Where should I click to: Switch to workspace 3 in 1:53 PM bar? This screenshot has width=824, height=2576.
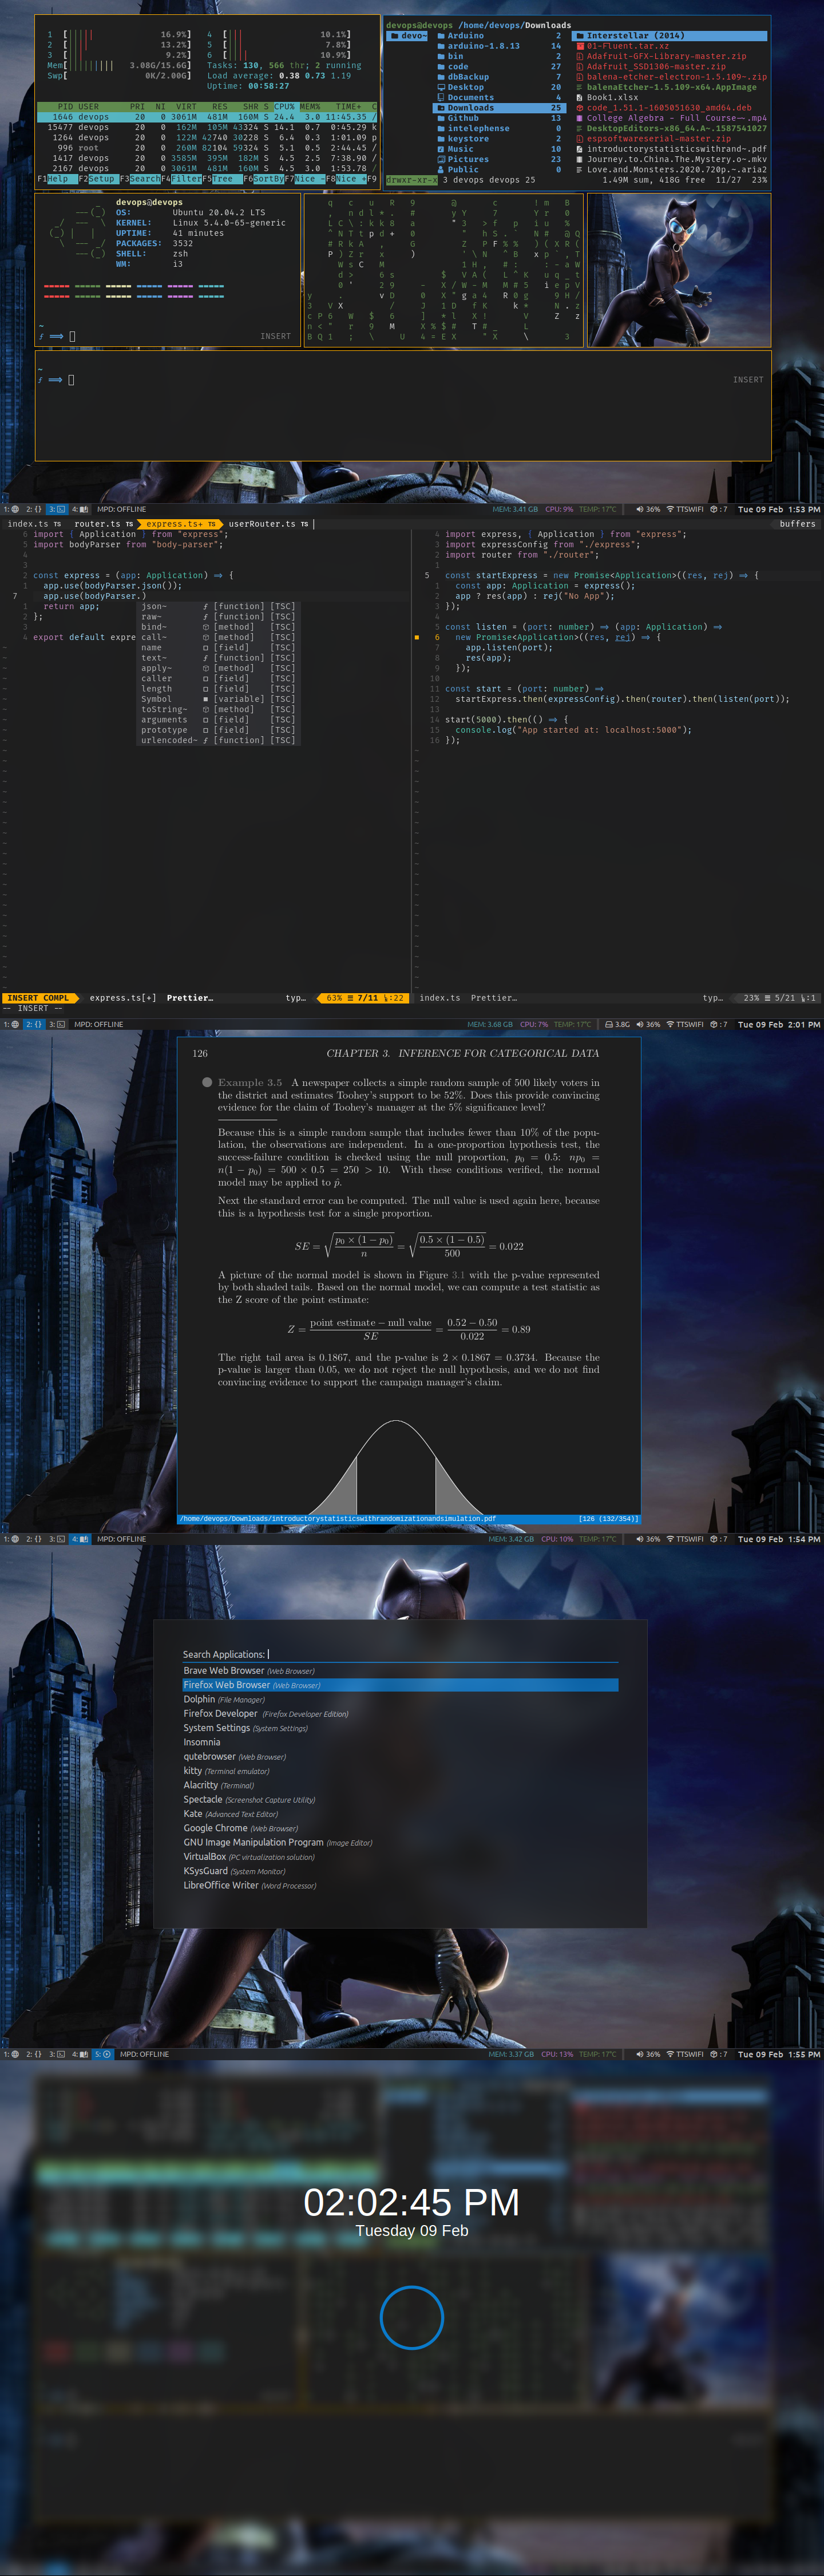(56, 509)
